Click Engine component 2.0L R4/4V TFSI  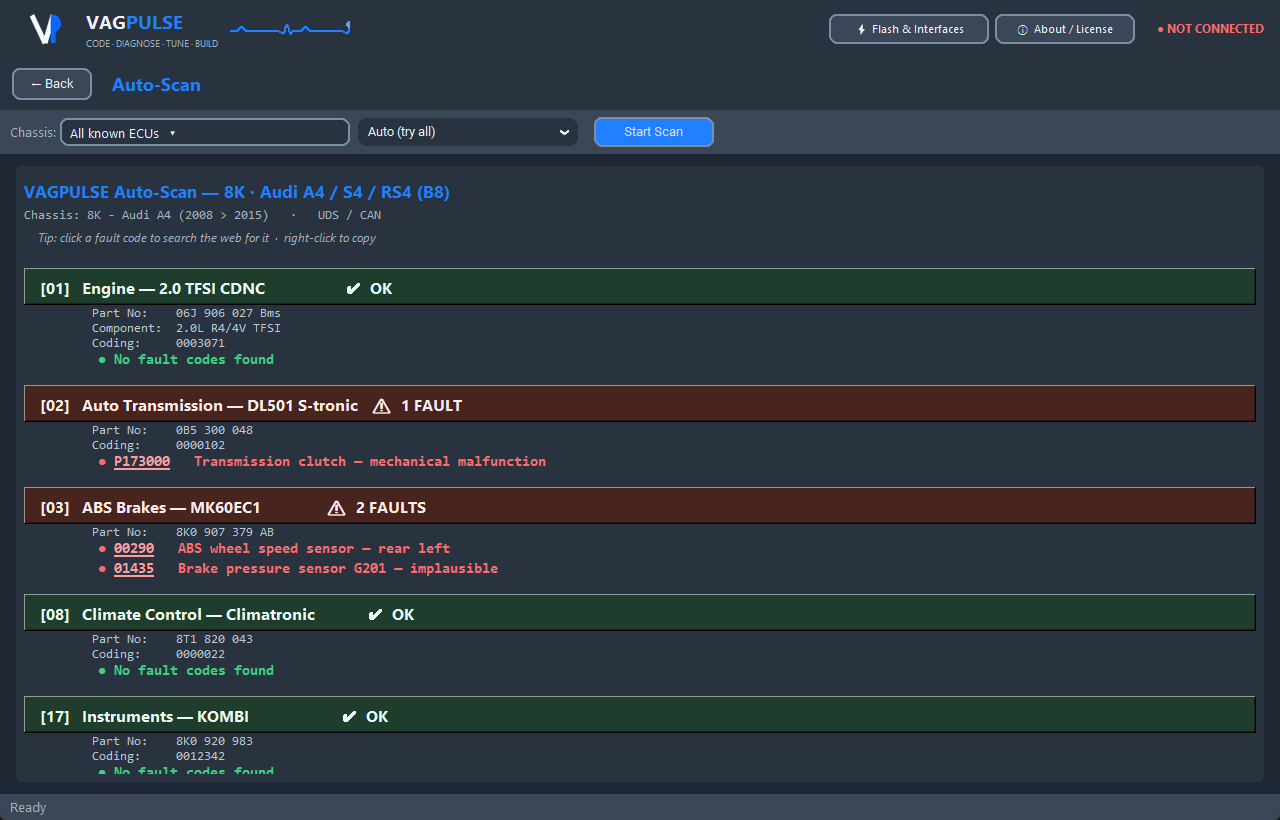click(x=228, y=328)
